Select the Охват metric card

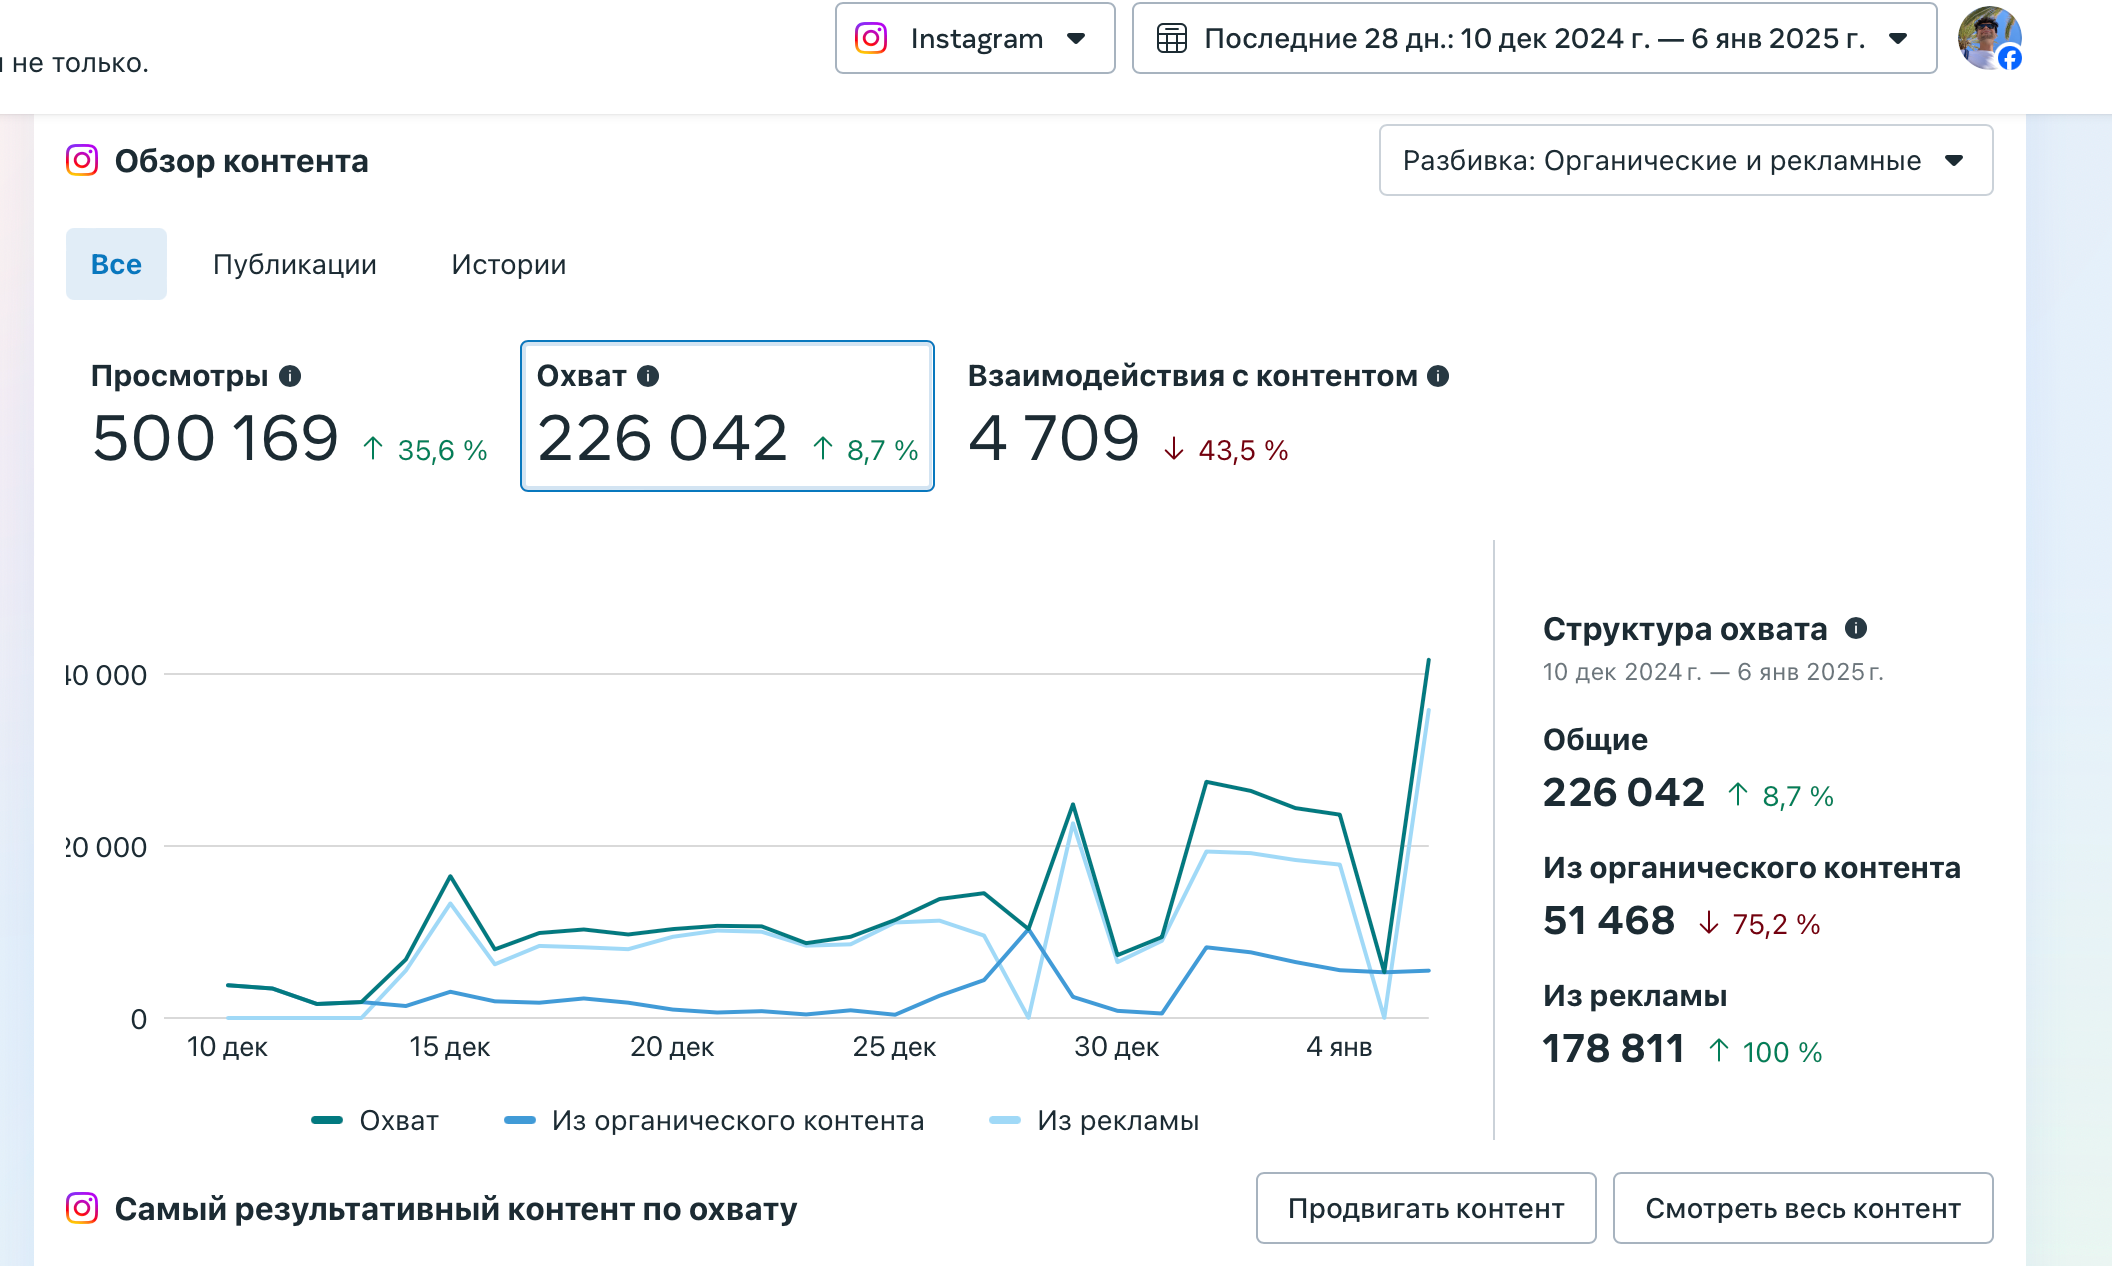[x=727, y=416]
